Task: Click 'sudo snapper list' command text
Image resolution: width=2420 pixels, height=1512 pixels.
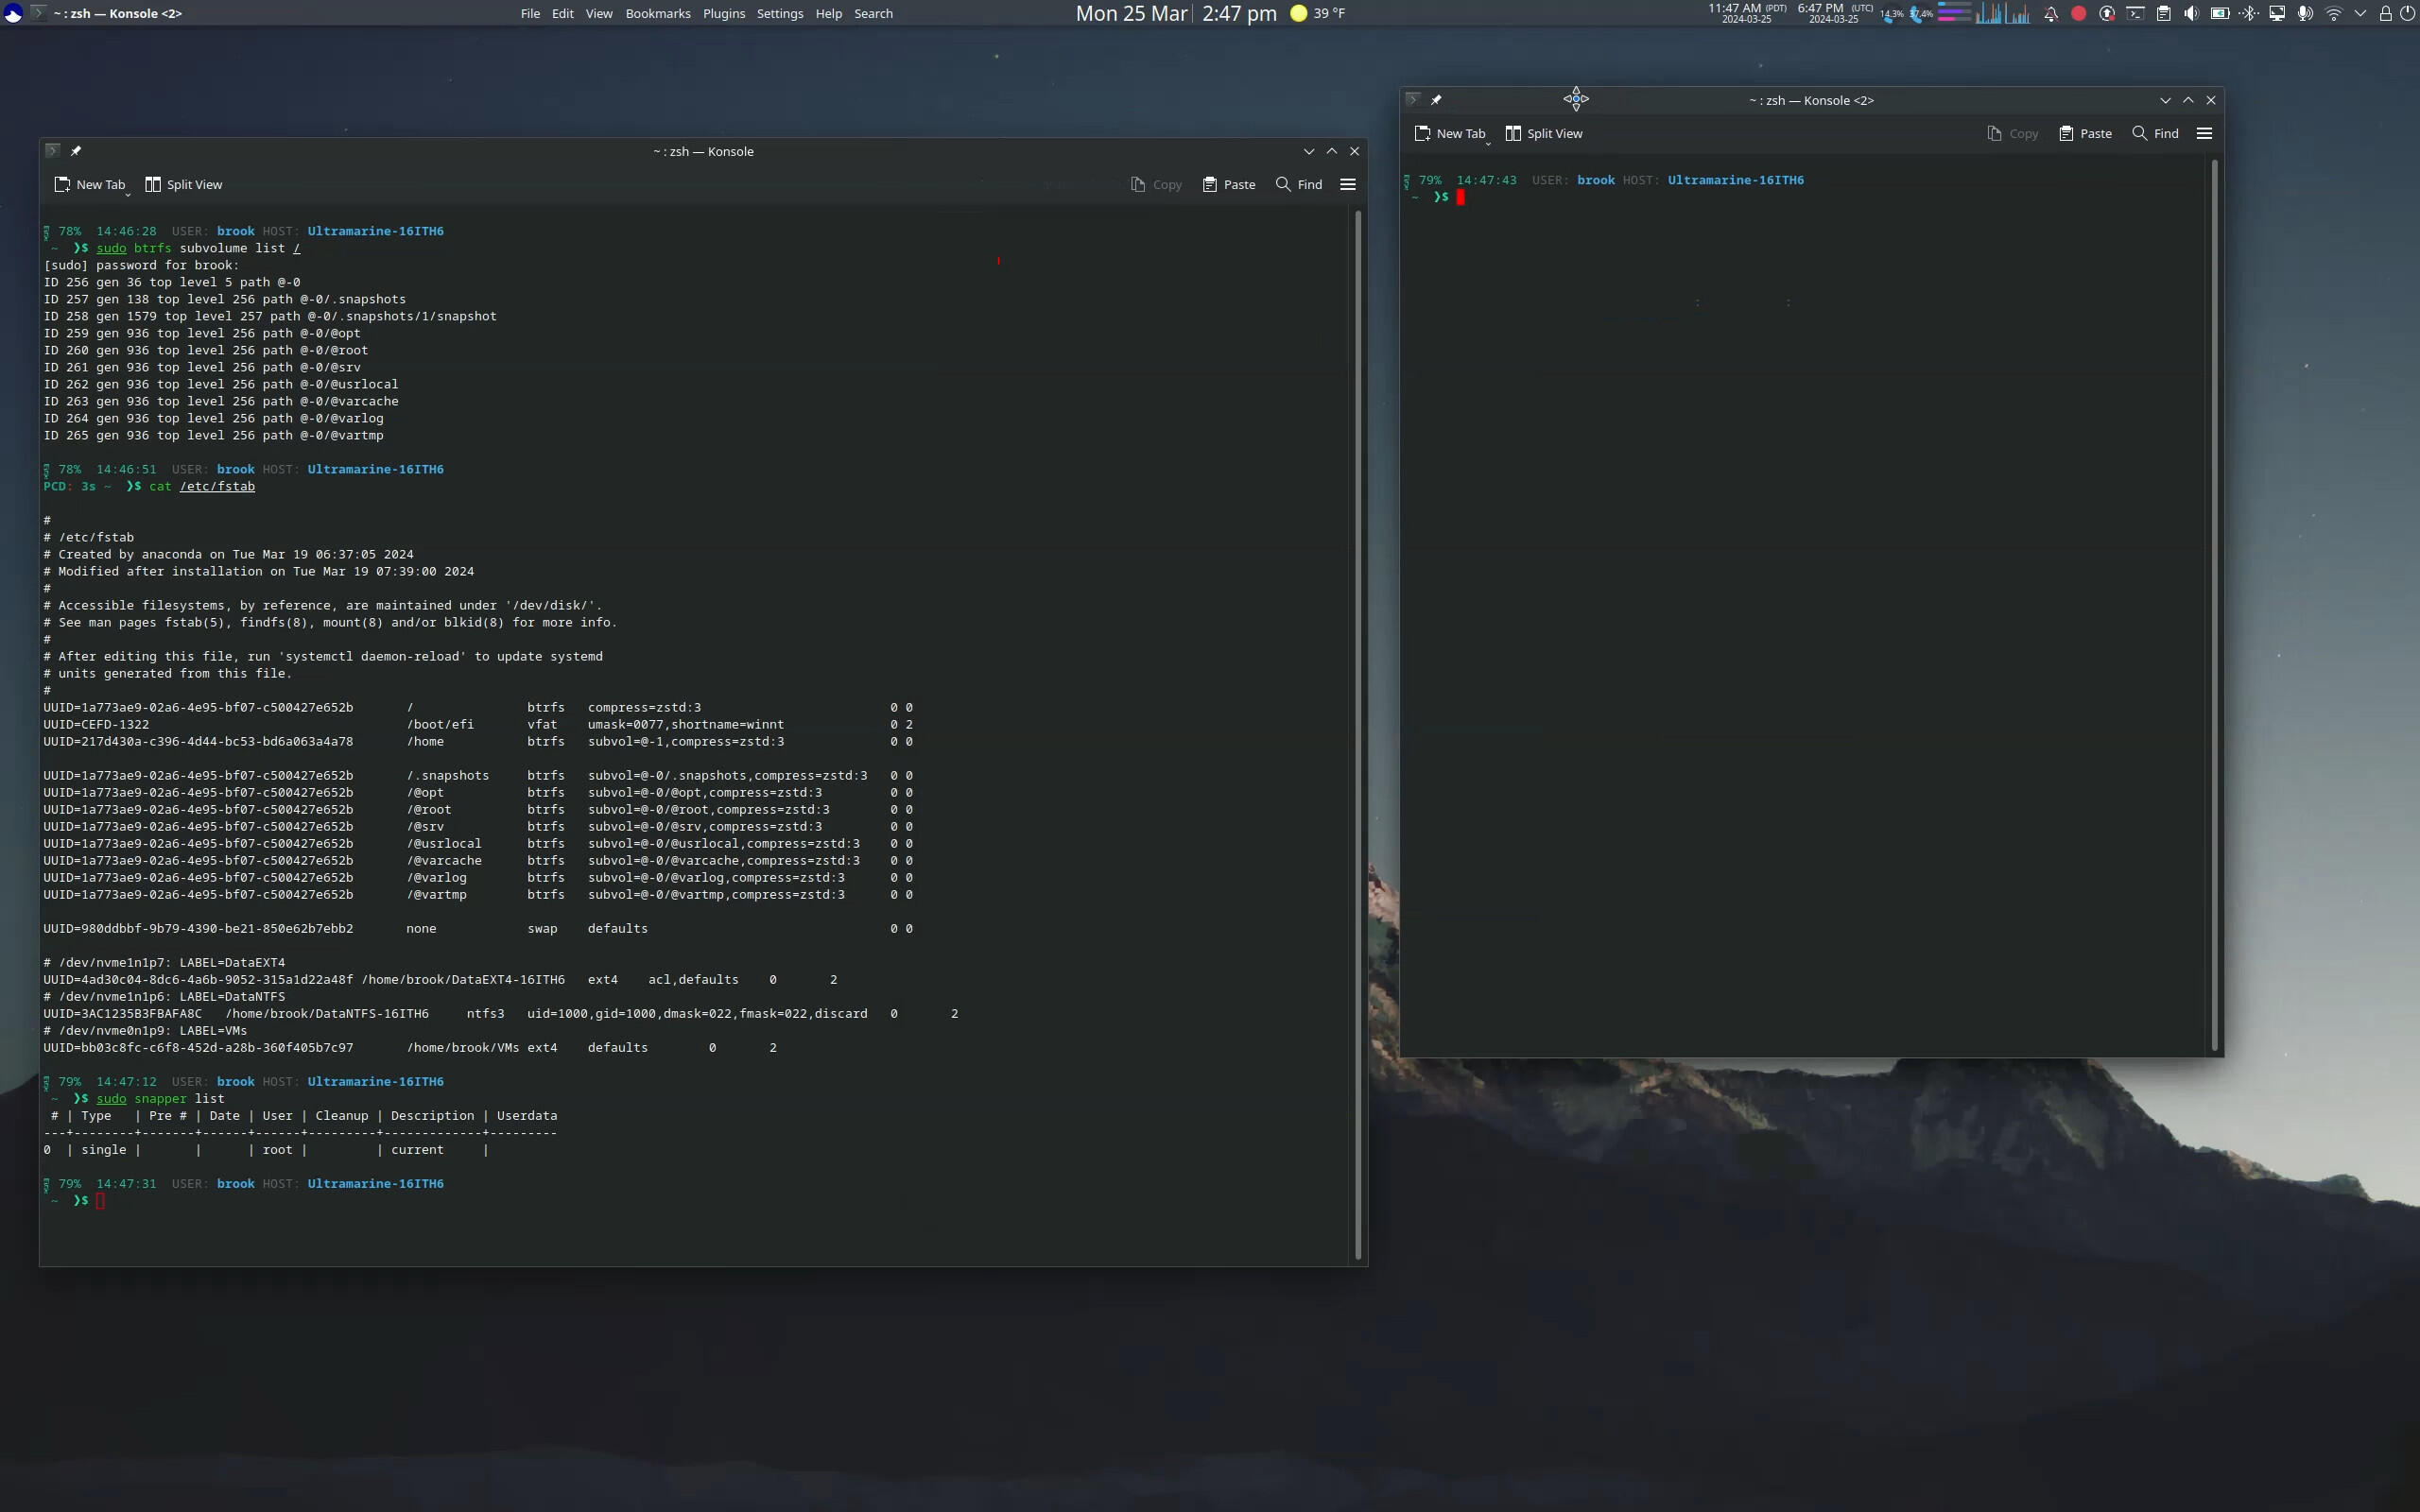Action: (160, 1098)
